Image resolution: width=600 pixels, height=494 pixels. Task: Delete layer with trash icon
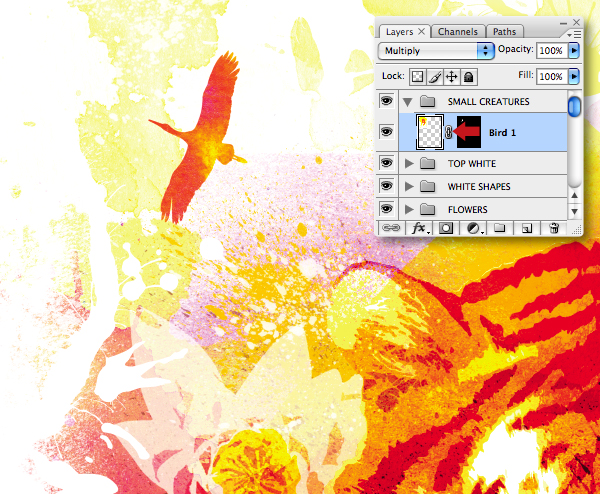[x=553, y=228]
